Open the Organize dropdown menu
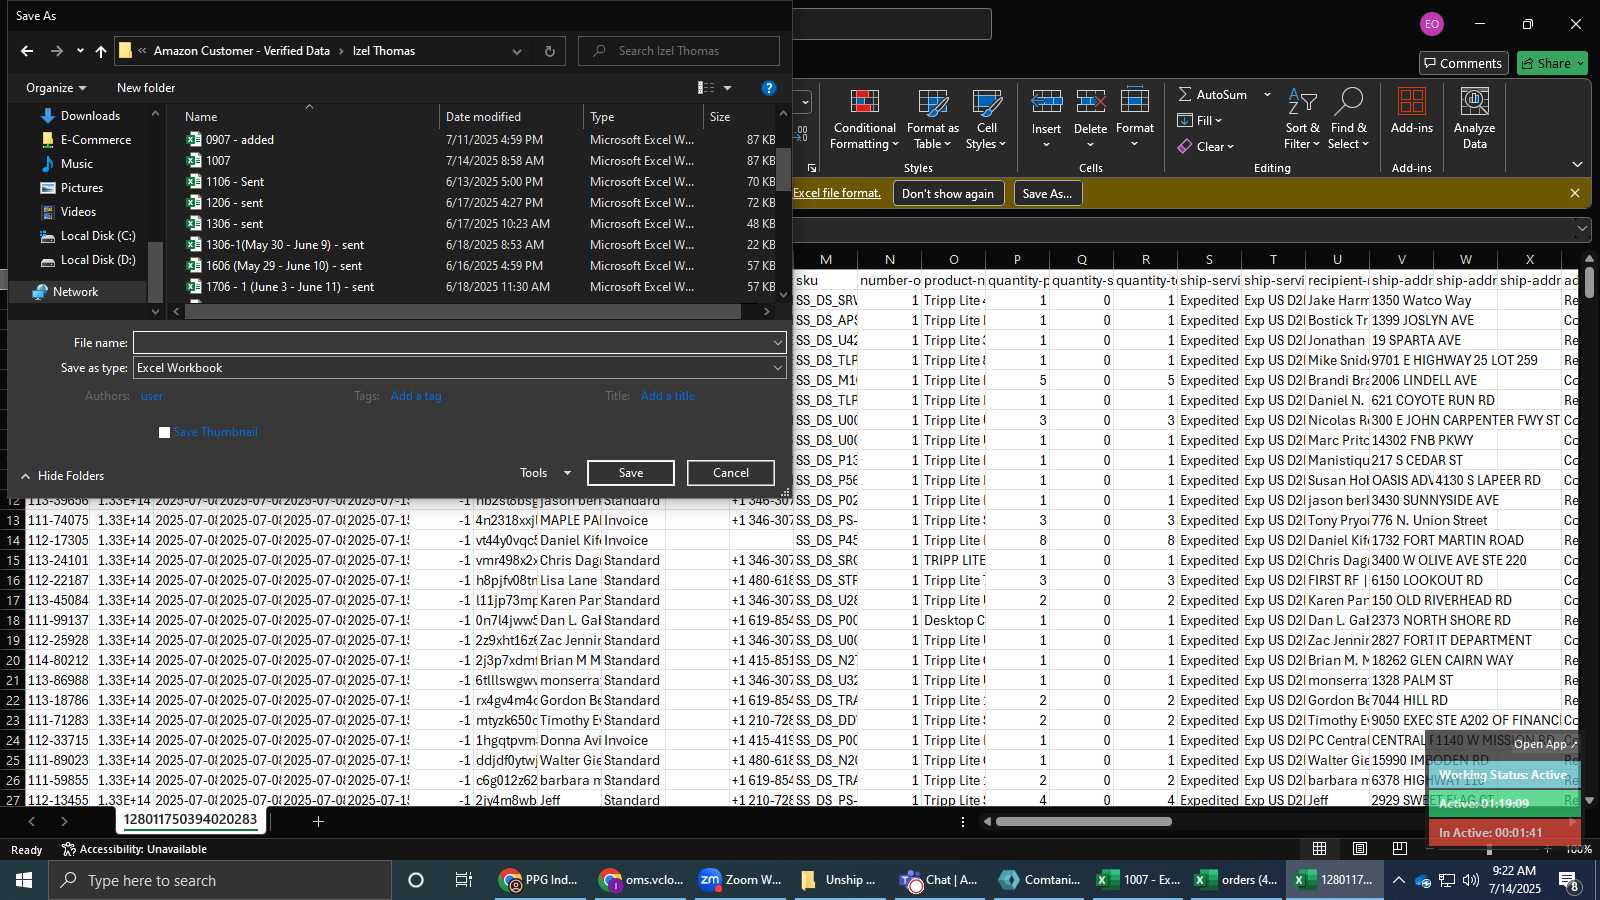Image resolution: width=1600 pixels, height=900 pixels. [x=56, y=88]
